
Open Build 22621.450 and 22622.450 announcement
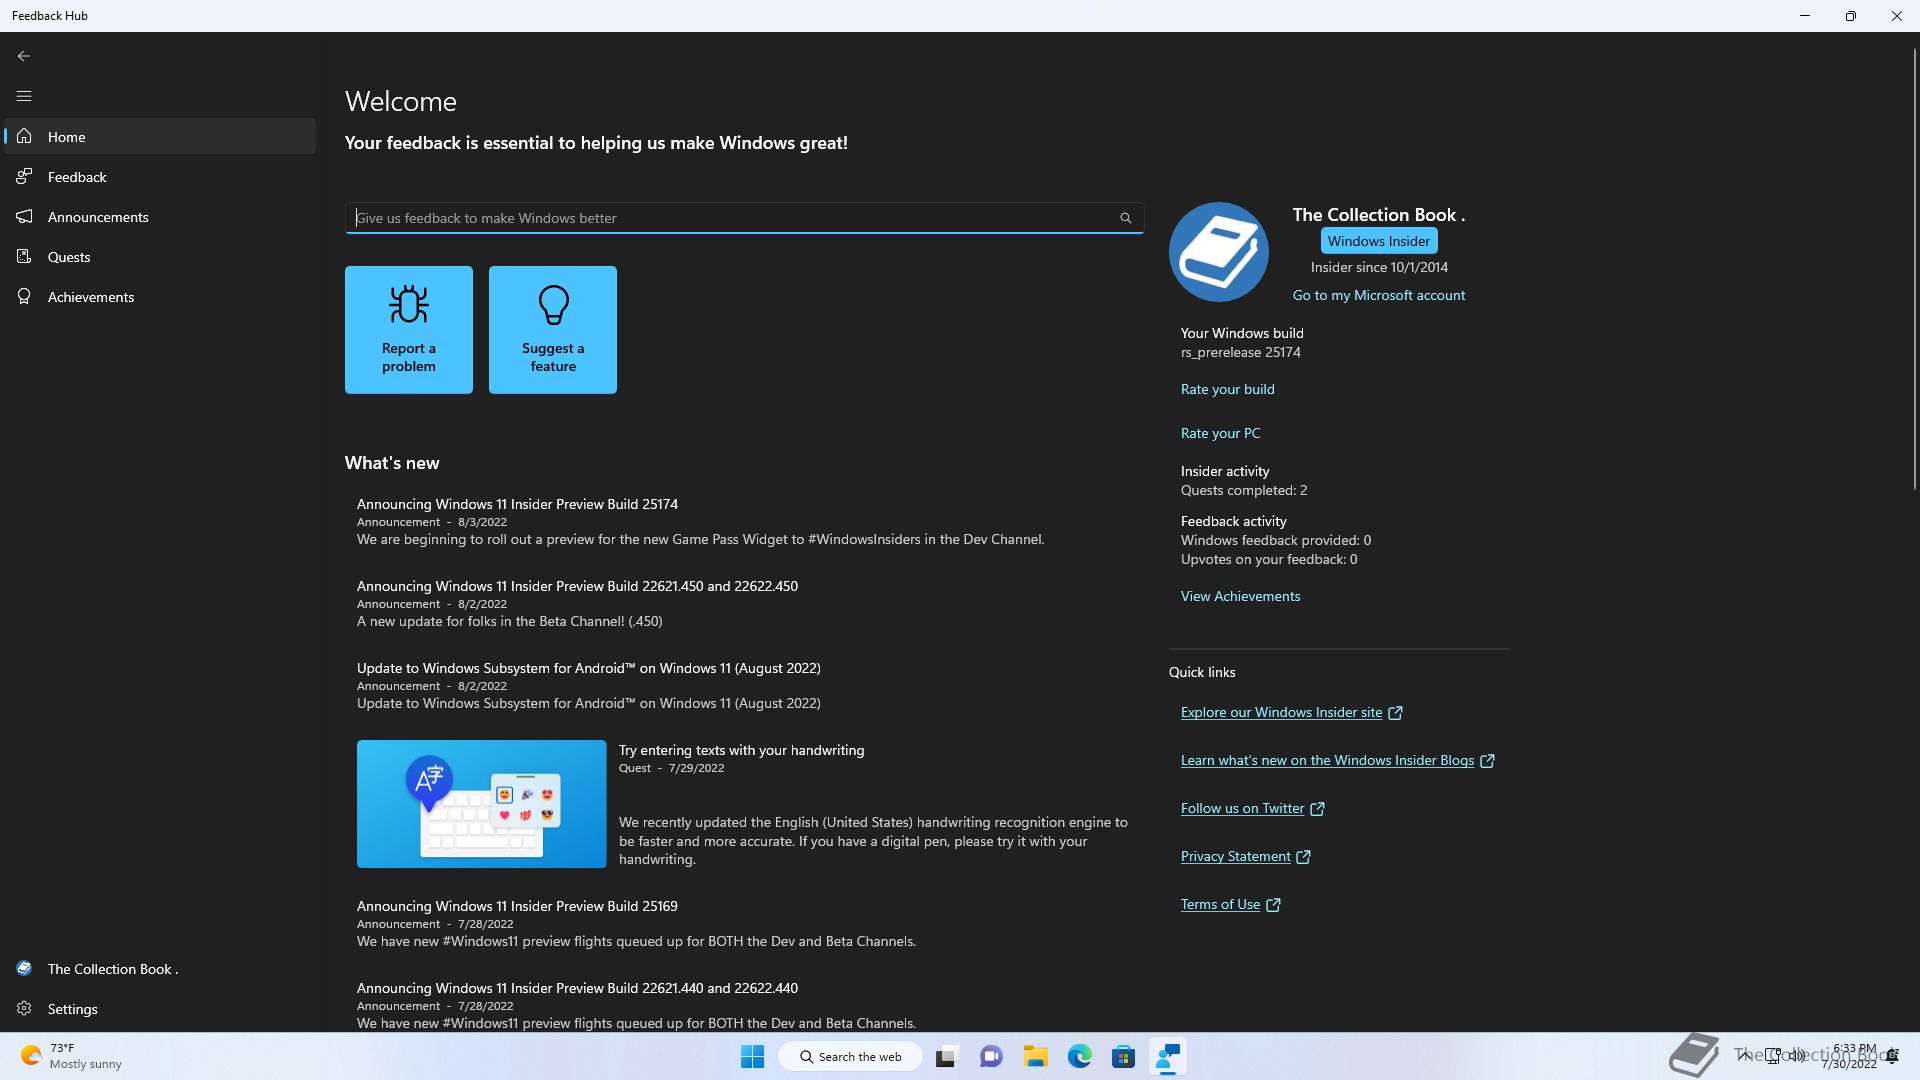point(745,603)
